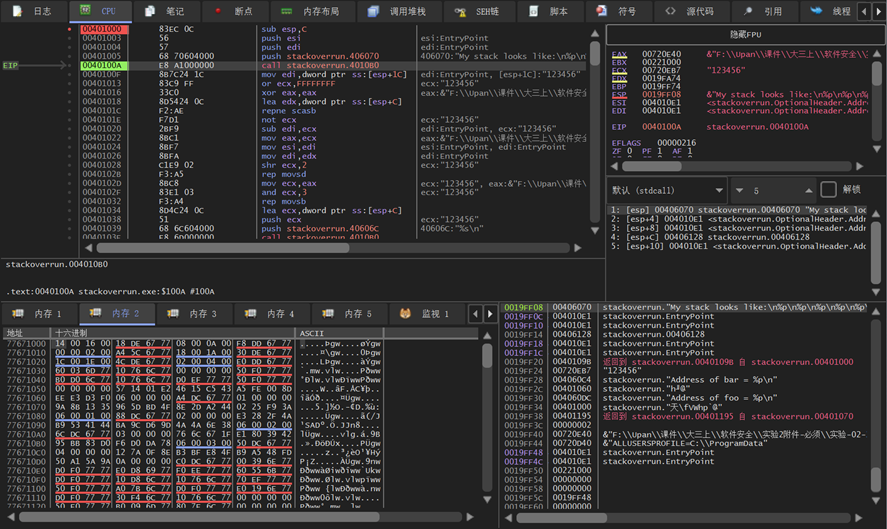This screenshot has height=529, width=887.
Task: Open the 符号 symbols tab icon
Action: pyautogui.click(x=602, y=11)
